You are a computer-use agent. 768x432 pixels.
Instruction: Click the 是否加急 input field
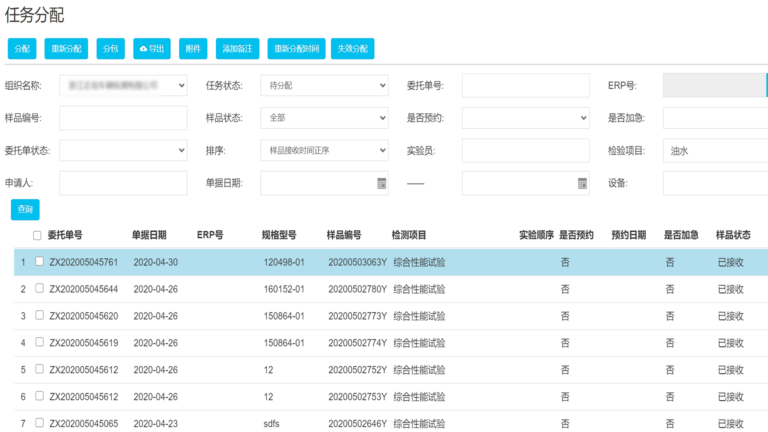[716, 118]
